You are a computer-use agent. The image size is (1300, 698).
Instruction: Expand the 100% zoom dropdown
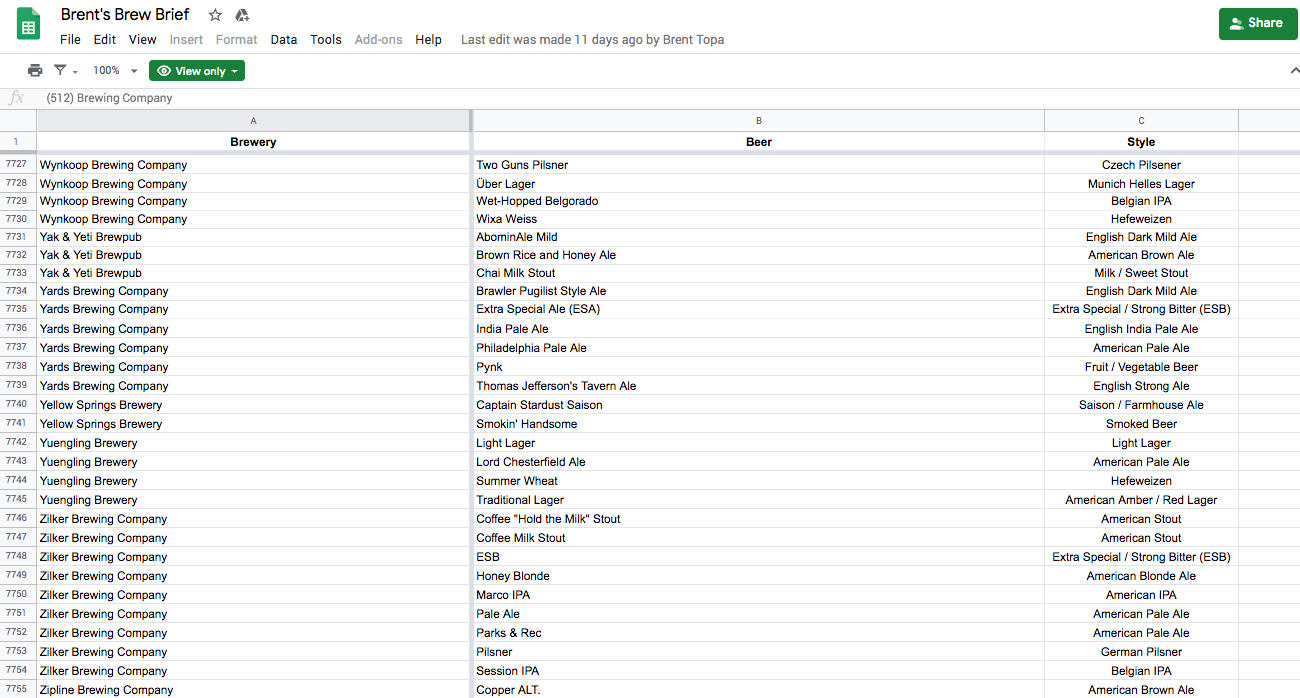(x=115, y=71)
